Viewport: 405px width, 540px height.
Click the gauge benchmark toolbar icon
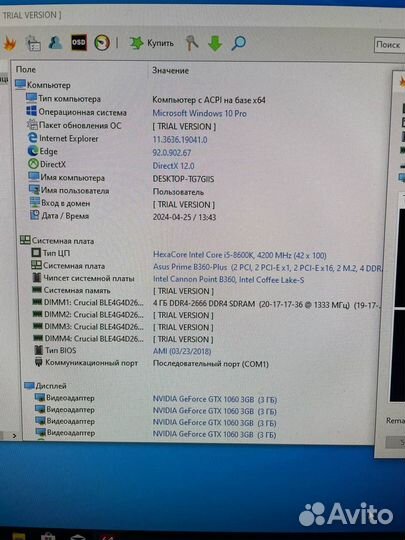tap(102, 43)
